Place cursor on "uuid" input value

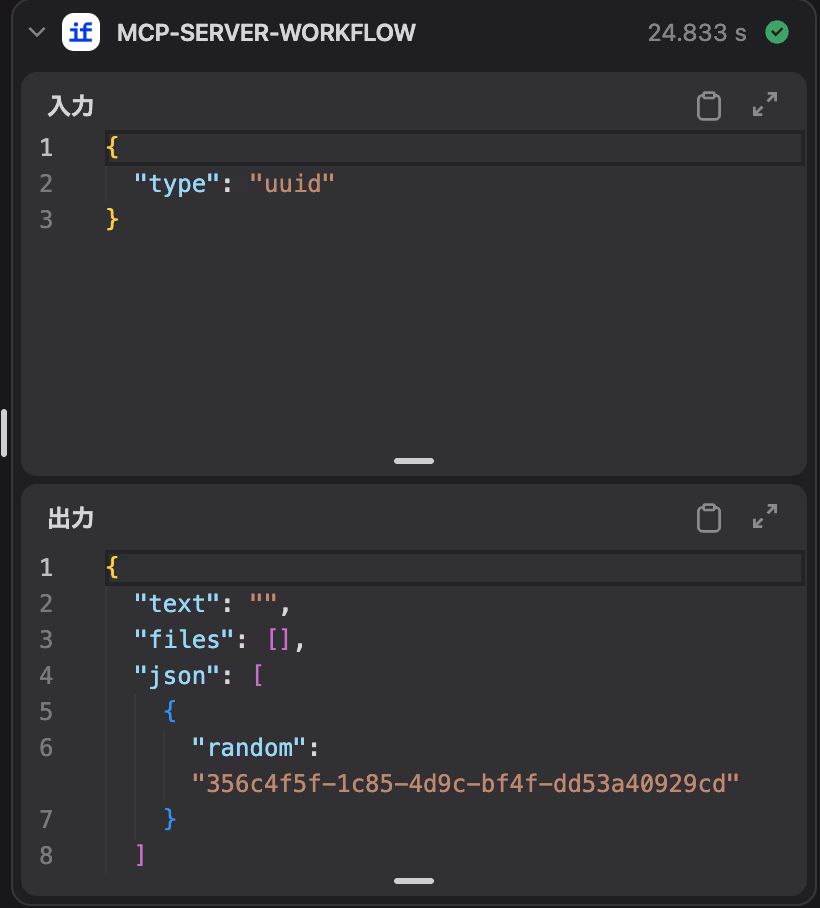(292, 183)
